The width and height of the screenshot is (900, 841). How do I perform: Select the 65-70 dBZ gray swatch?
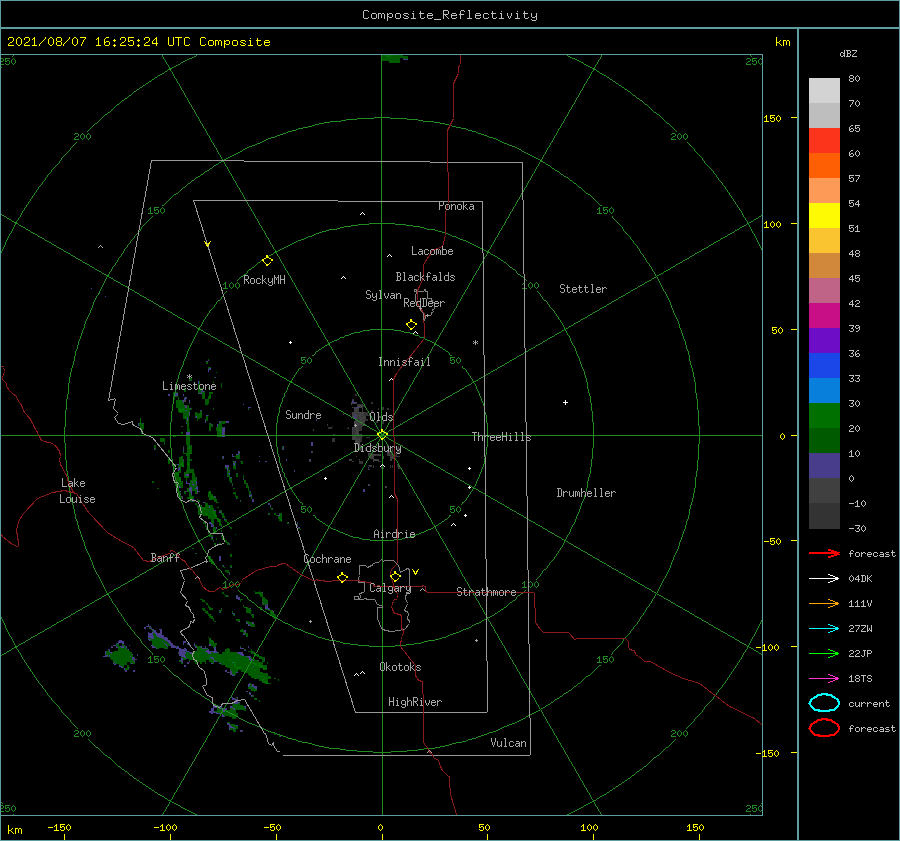[824, 115]
